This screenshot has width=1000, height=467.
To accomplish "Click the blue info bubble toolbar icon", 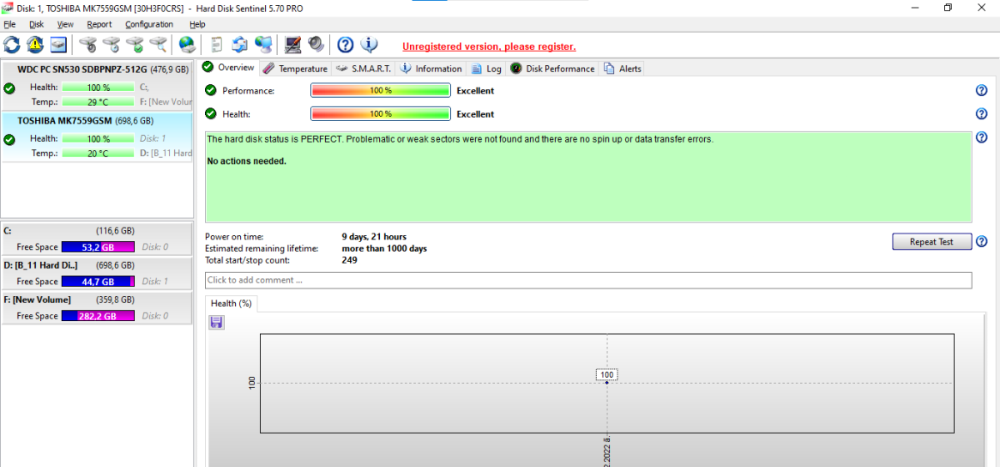I will [x=369, y=45].
